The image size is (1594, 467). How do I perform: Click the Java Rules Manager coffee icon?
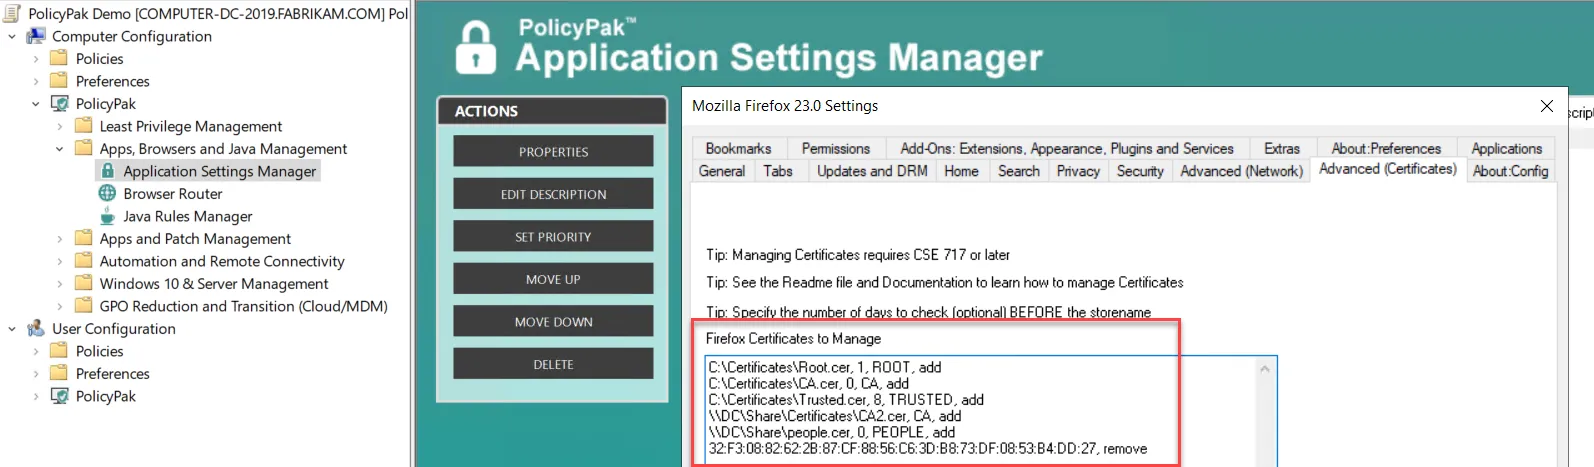(x=107, y=216)
